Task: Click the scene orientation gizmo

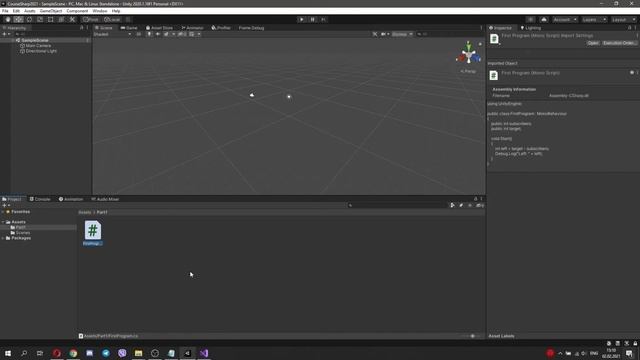Action: tap(469, 53)
